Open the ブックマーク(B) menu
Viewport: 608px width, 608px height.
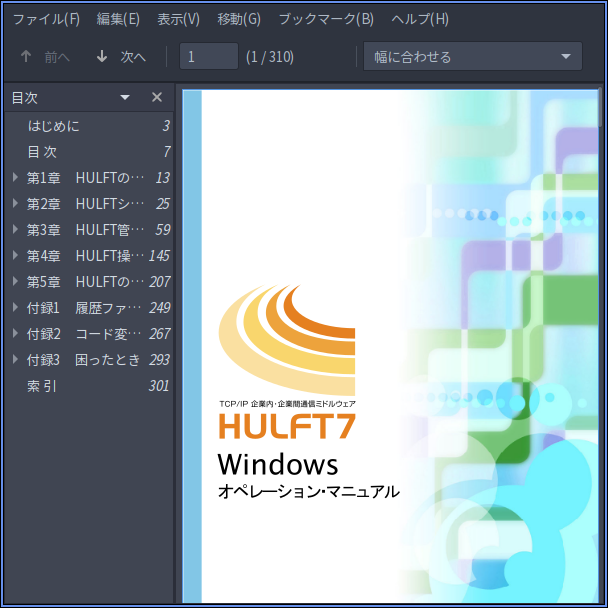click(326, 19)
